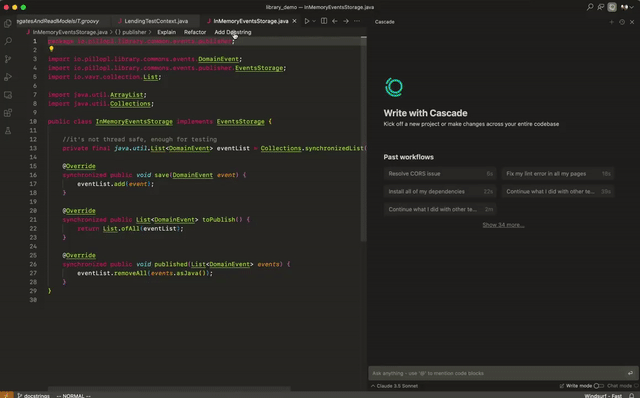Viewport: 640px width, 398px height.
Task: Click the Show 34 more link
Action: [x=503, y=225]
